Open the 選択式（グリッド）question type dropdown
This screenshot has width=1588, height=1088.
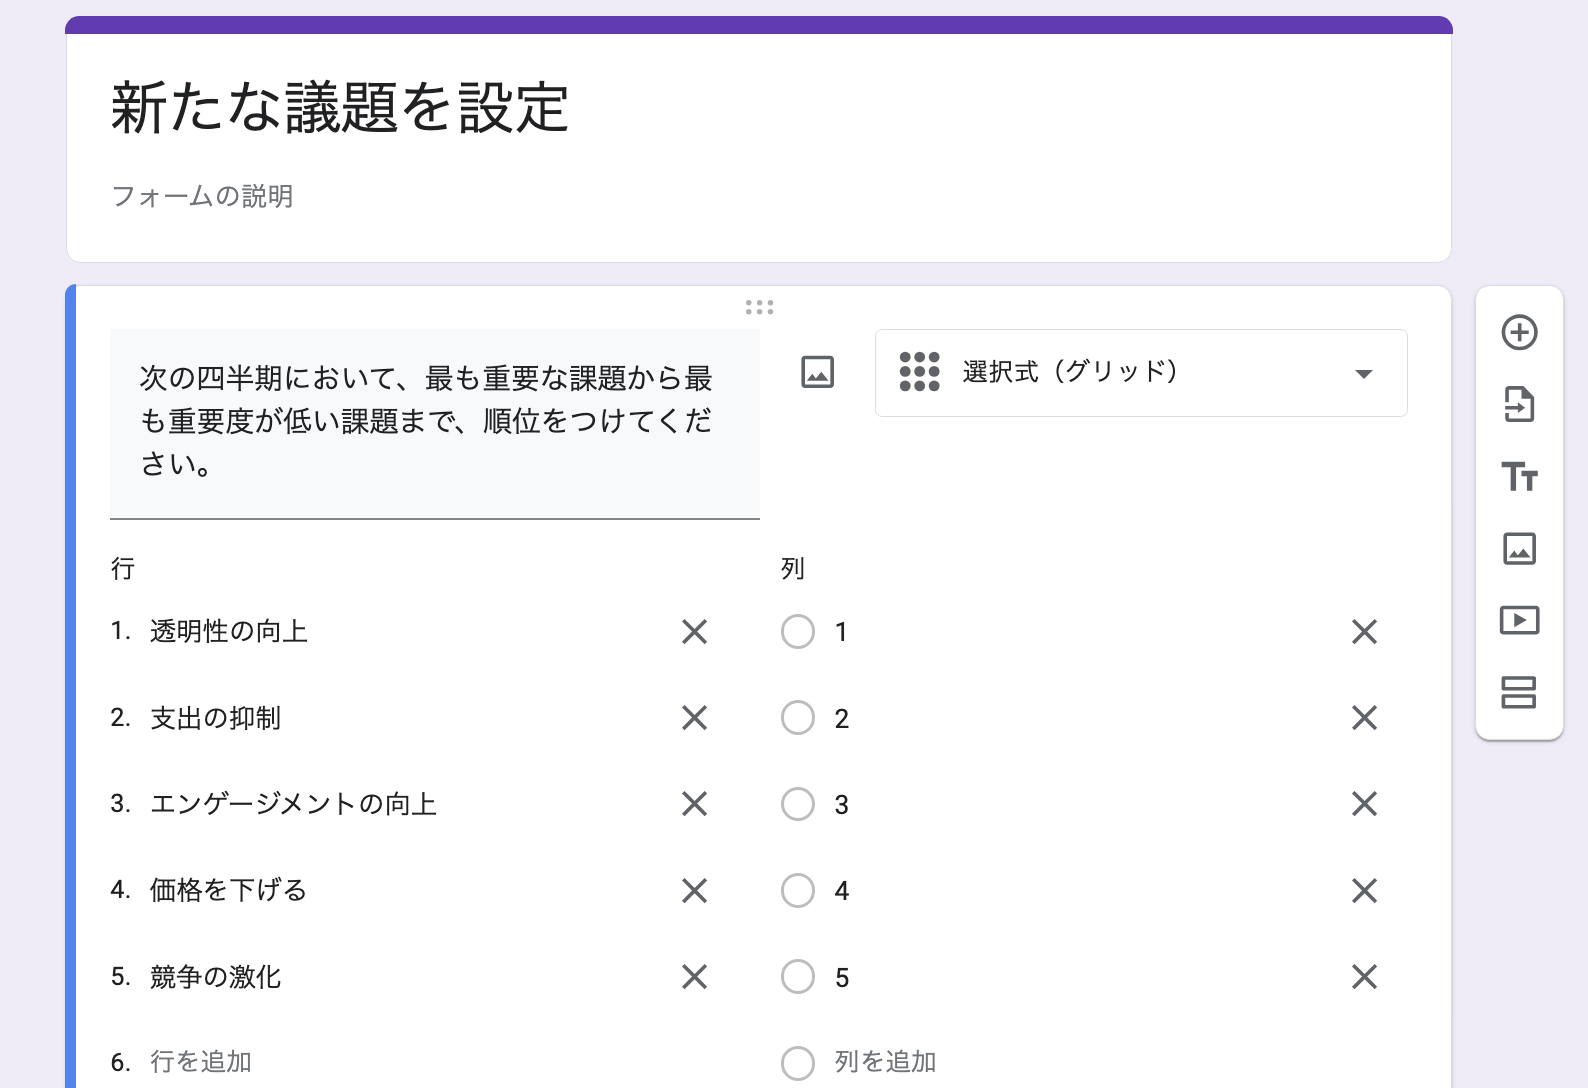[1140, 373]
